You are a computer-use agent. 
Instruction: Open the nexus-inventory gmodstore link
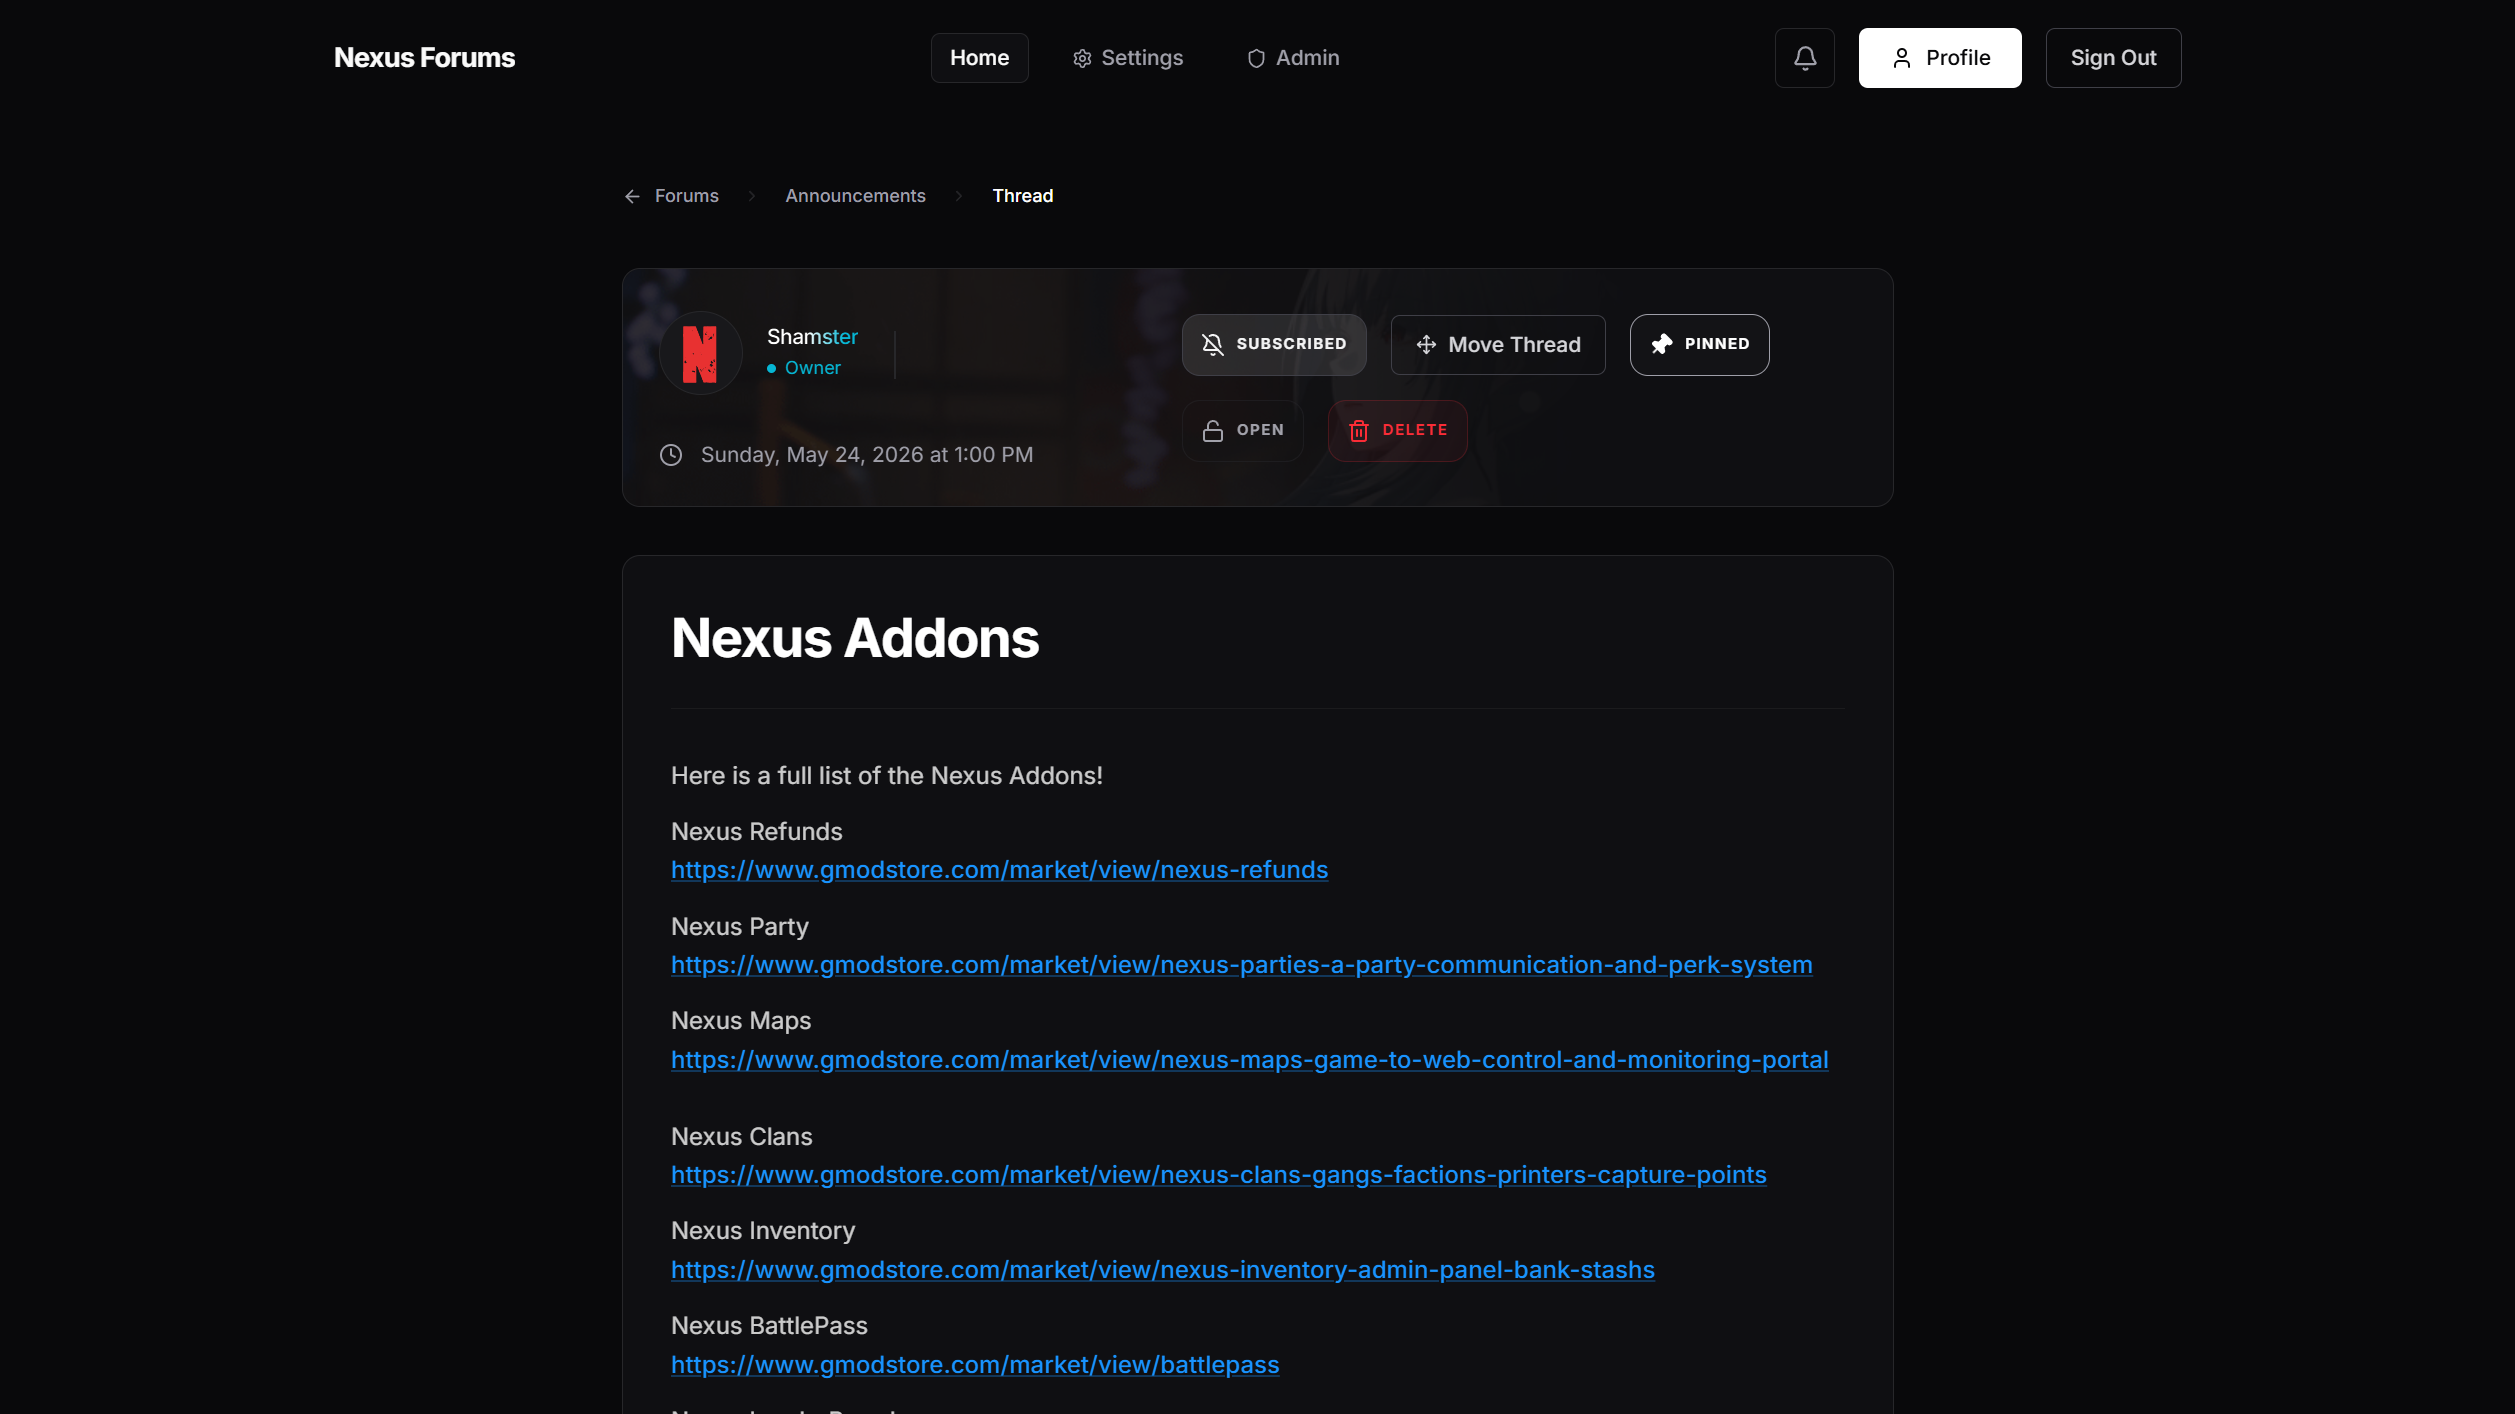[1162, 1270]
